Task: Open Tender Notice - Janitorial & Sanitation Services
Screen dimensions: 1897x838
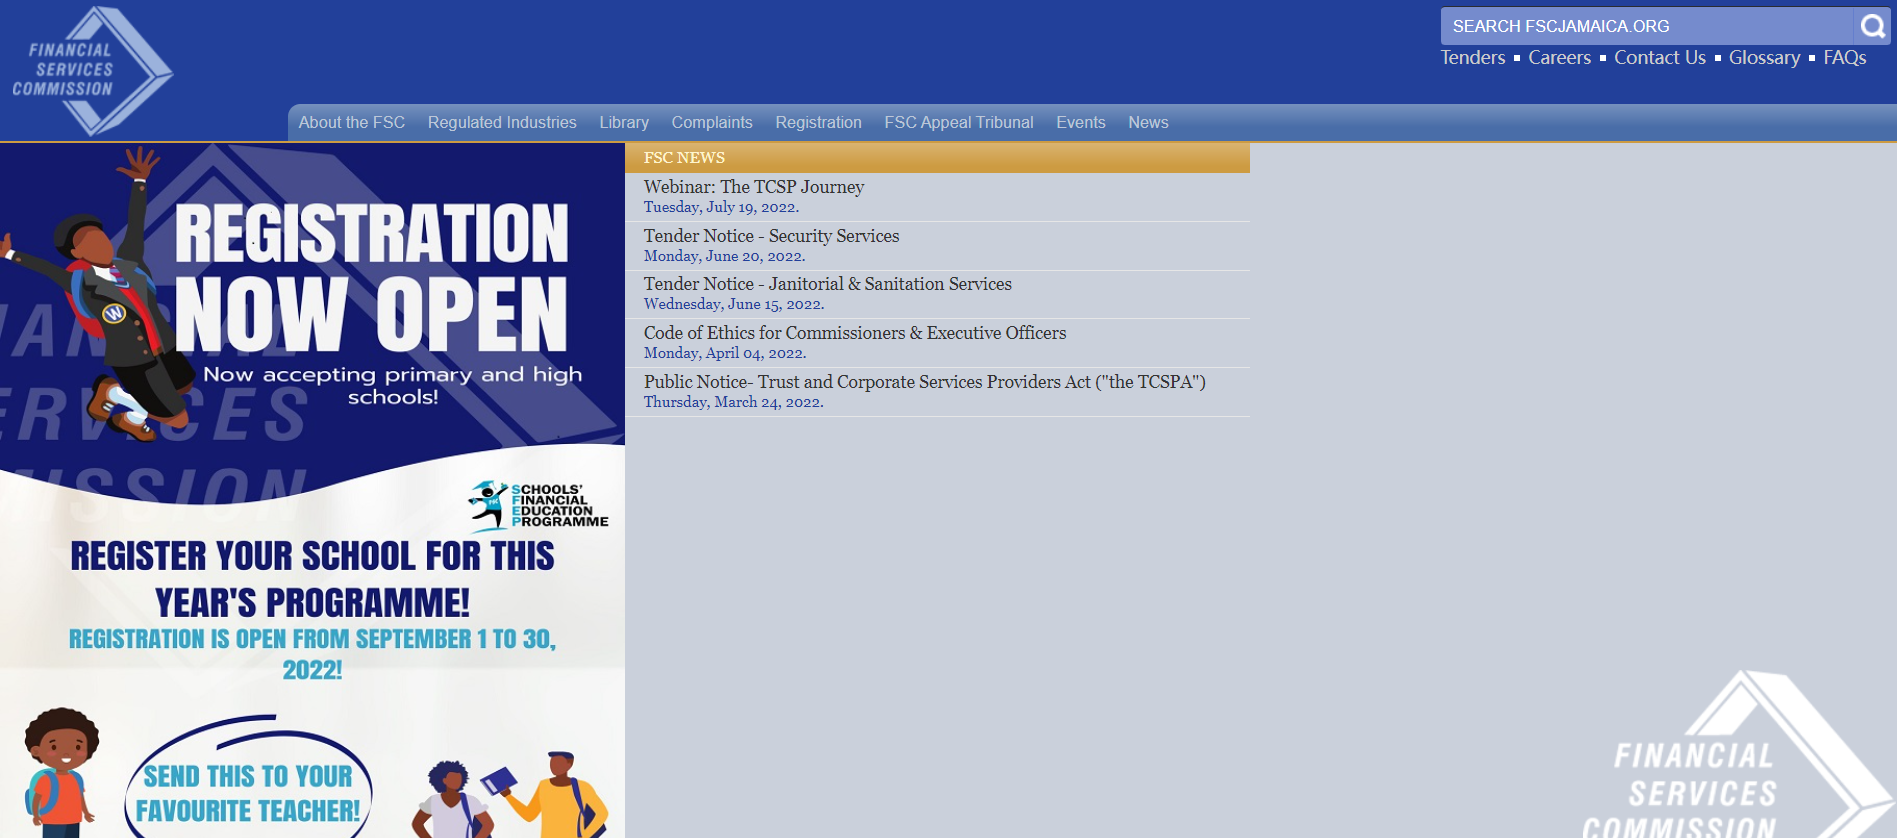Action: [828, 284]
